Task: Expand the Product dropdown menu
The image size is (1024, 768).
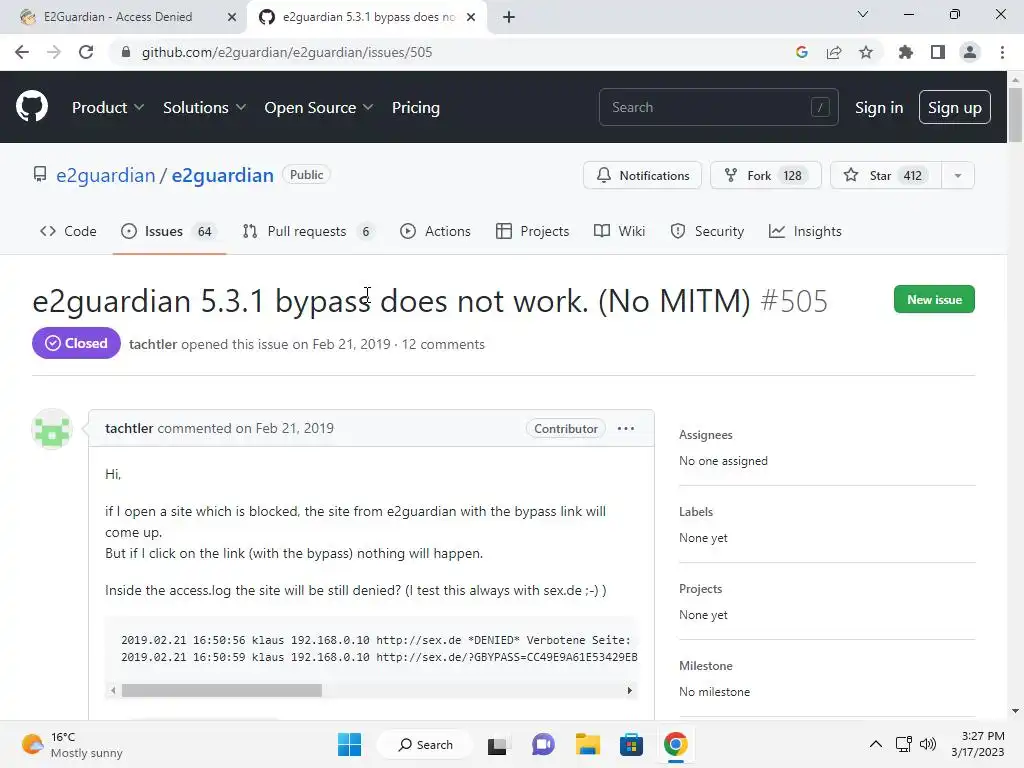Action: pyautogui.click(x=108, y=107)
